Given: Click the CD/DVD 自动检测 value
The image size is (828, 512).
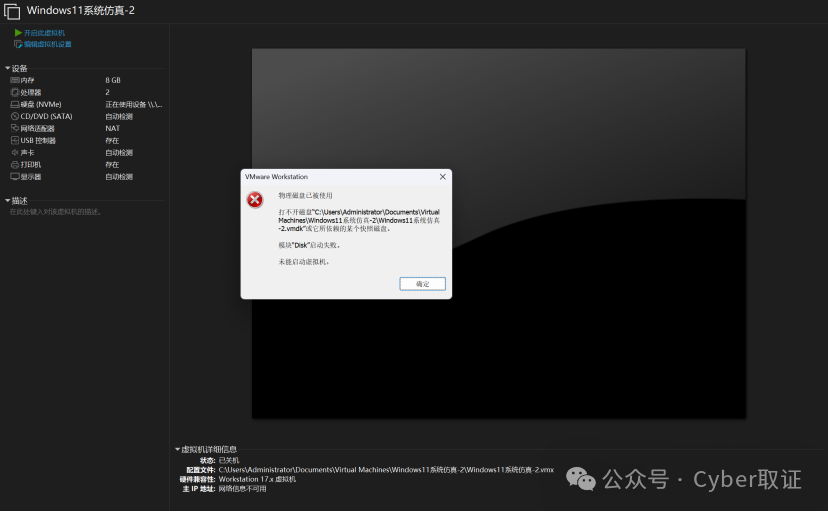Looking at the screenshot, I should pyautogui.click(x=119, y=116).
